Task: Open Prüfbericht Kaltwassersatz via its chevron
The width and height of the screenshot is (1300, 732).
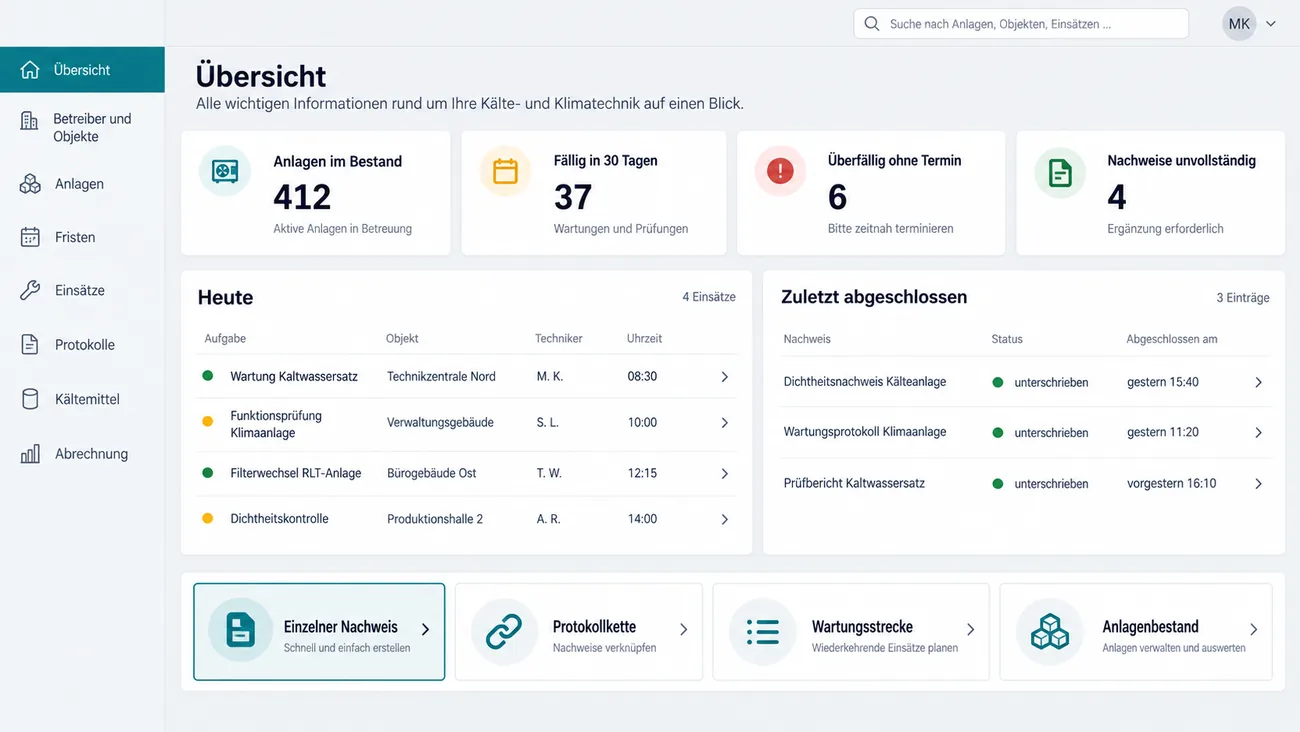Action: tap(1258, 484)
